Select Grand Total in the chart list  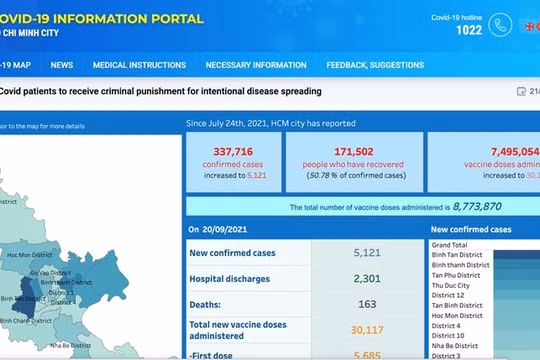(x=449, y=245)
